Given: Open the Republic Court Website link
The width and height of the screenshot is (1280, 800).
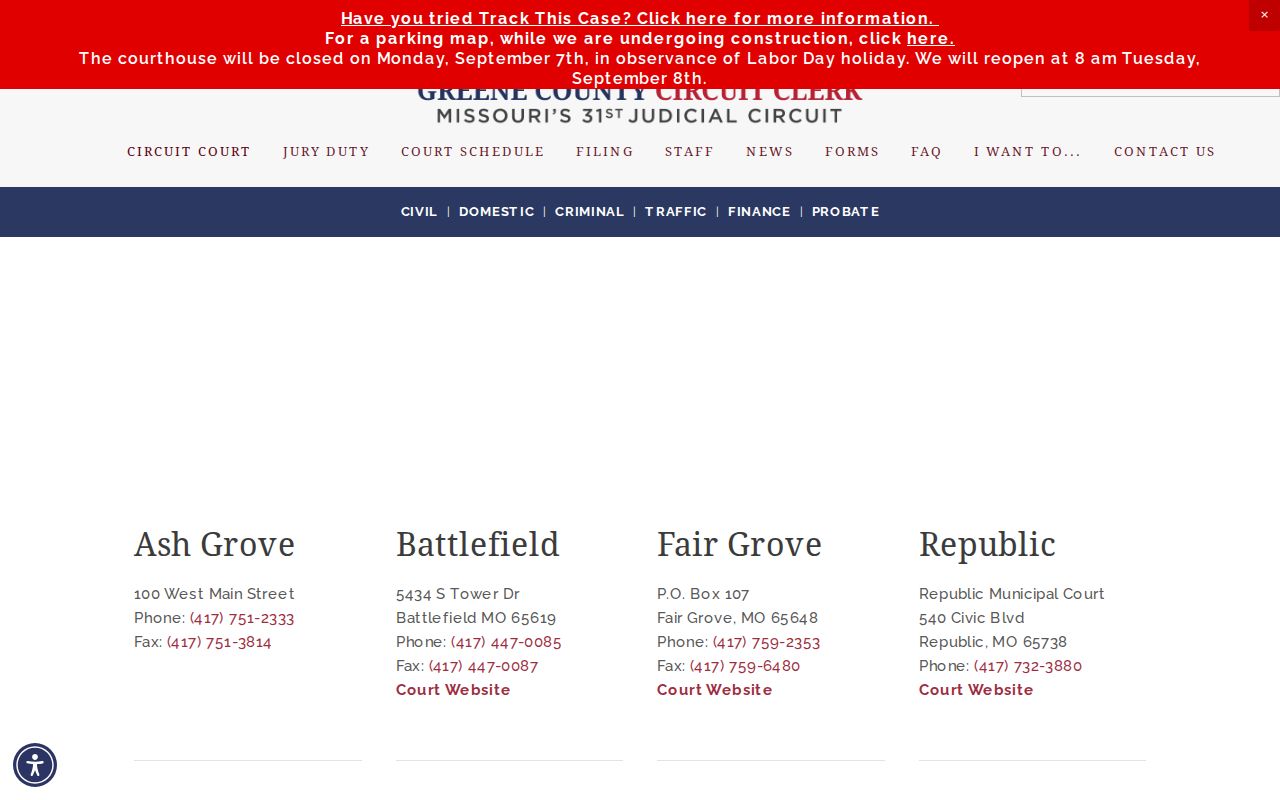Looking at the screenshot, I should tap(976, 690).
